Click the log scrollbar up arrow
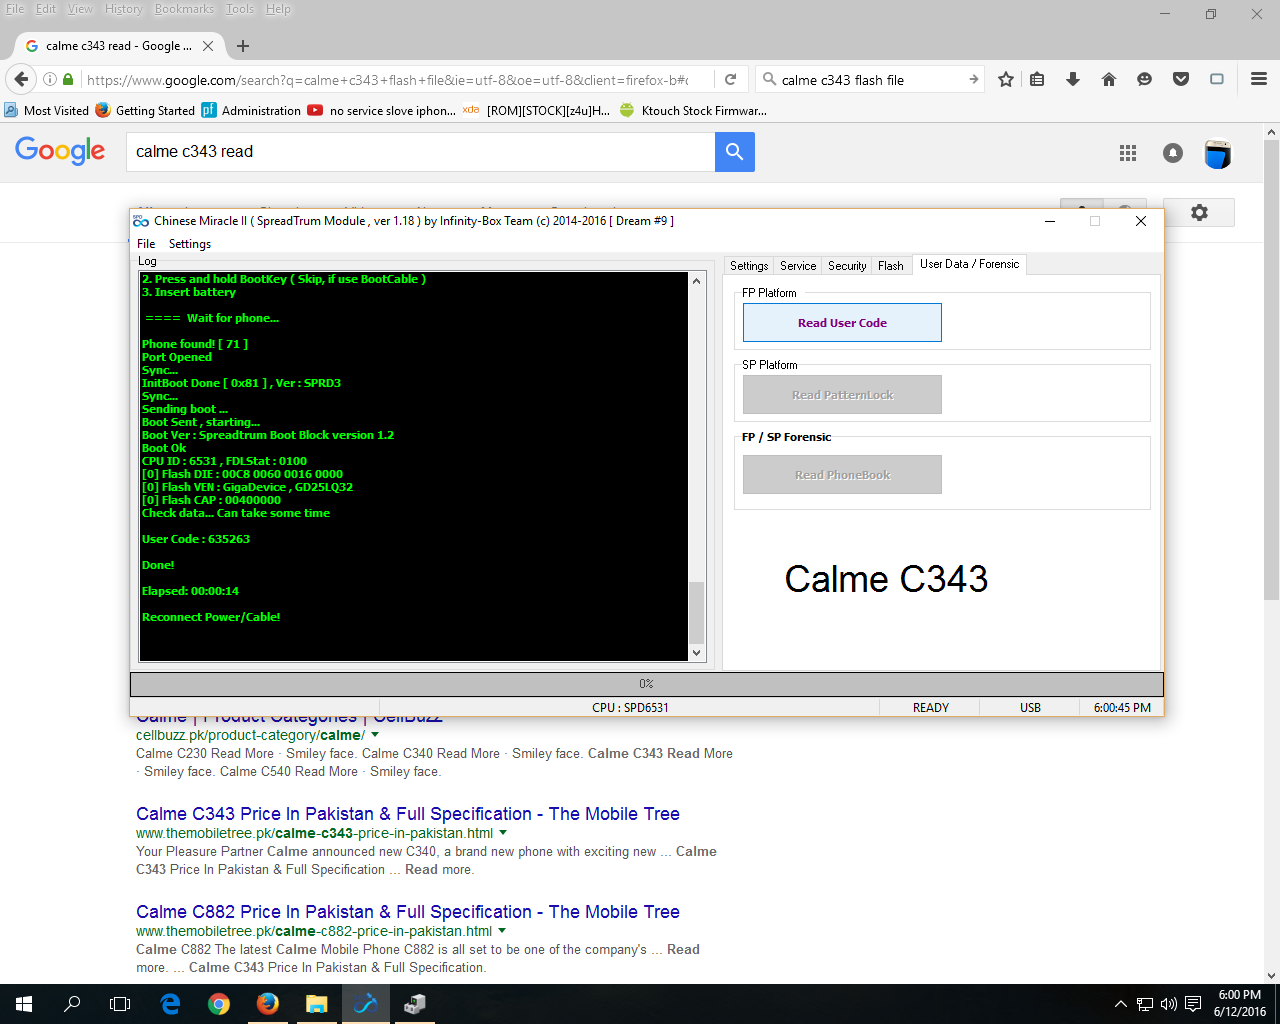1280x1024 pixels. point(697,281)
